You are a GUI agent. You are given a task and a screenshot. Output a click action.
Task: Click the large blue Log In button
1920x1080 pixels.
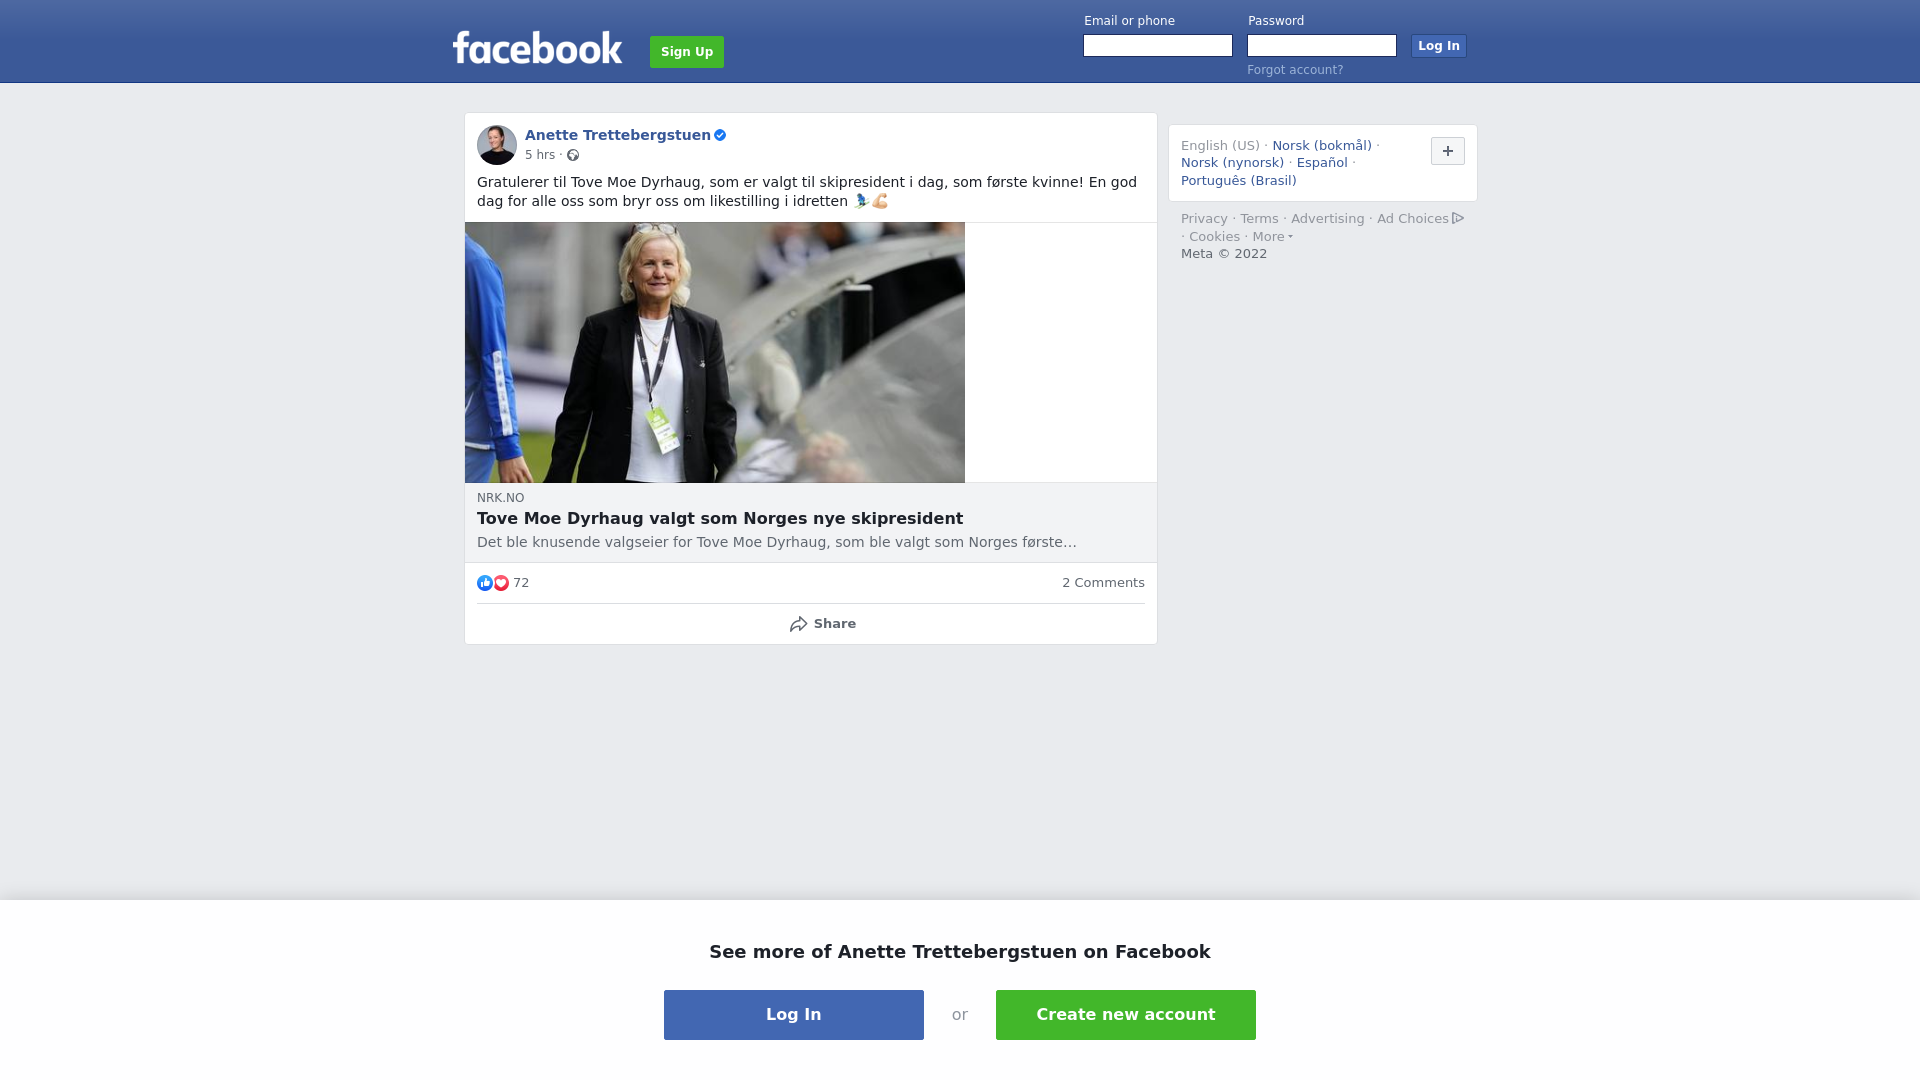794,1015
